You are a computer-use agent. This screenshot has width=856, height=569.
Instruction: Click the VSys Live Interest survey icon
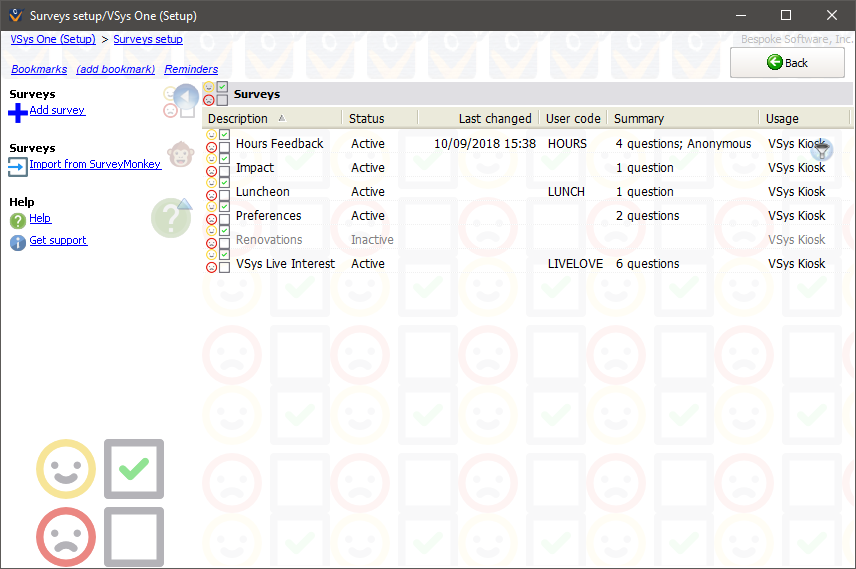tap(218, 264)
